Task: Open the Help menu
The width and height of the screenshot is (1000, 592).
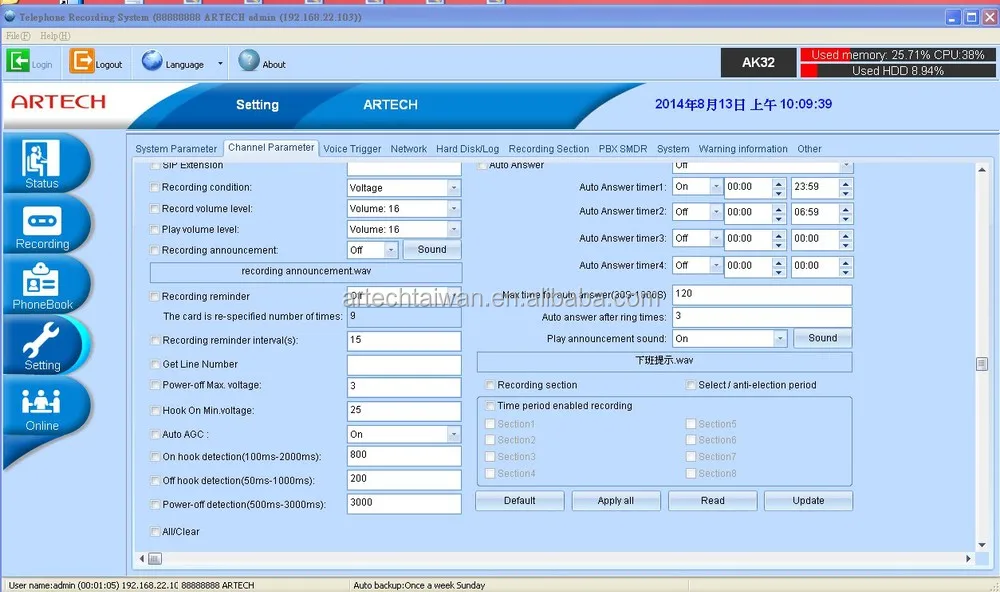Action: [x=55, y=36]
